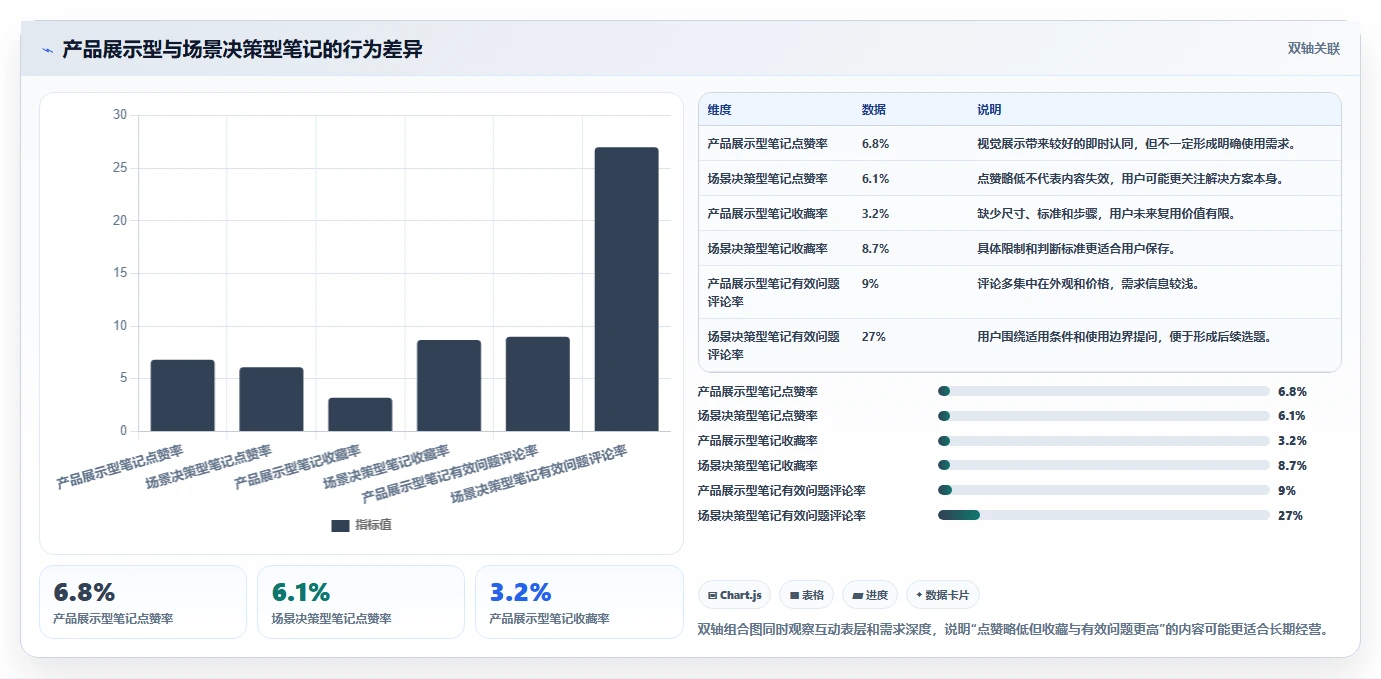This screenshot has width=1381, height=679.
Task: Click the bar for 产品展示型笔记点赞率
Action: (x=182, y=395)
